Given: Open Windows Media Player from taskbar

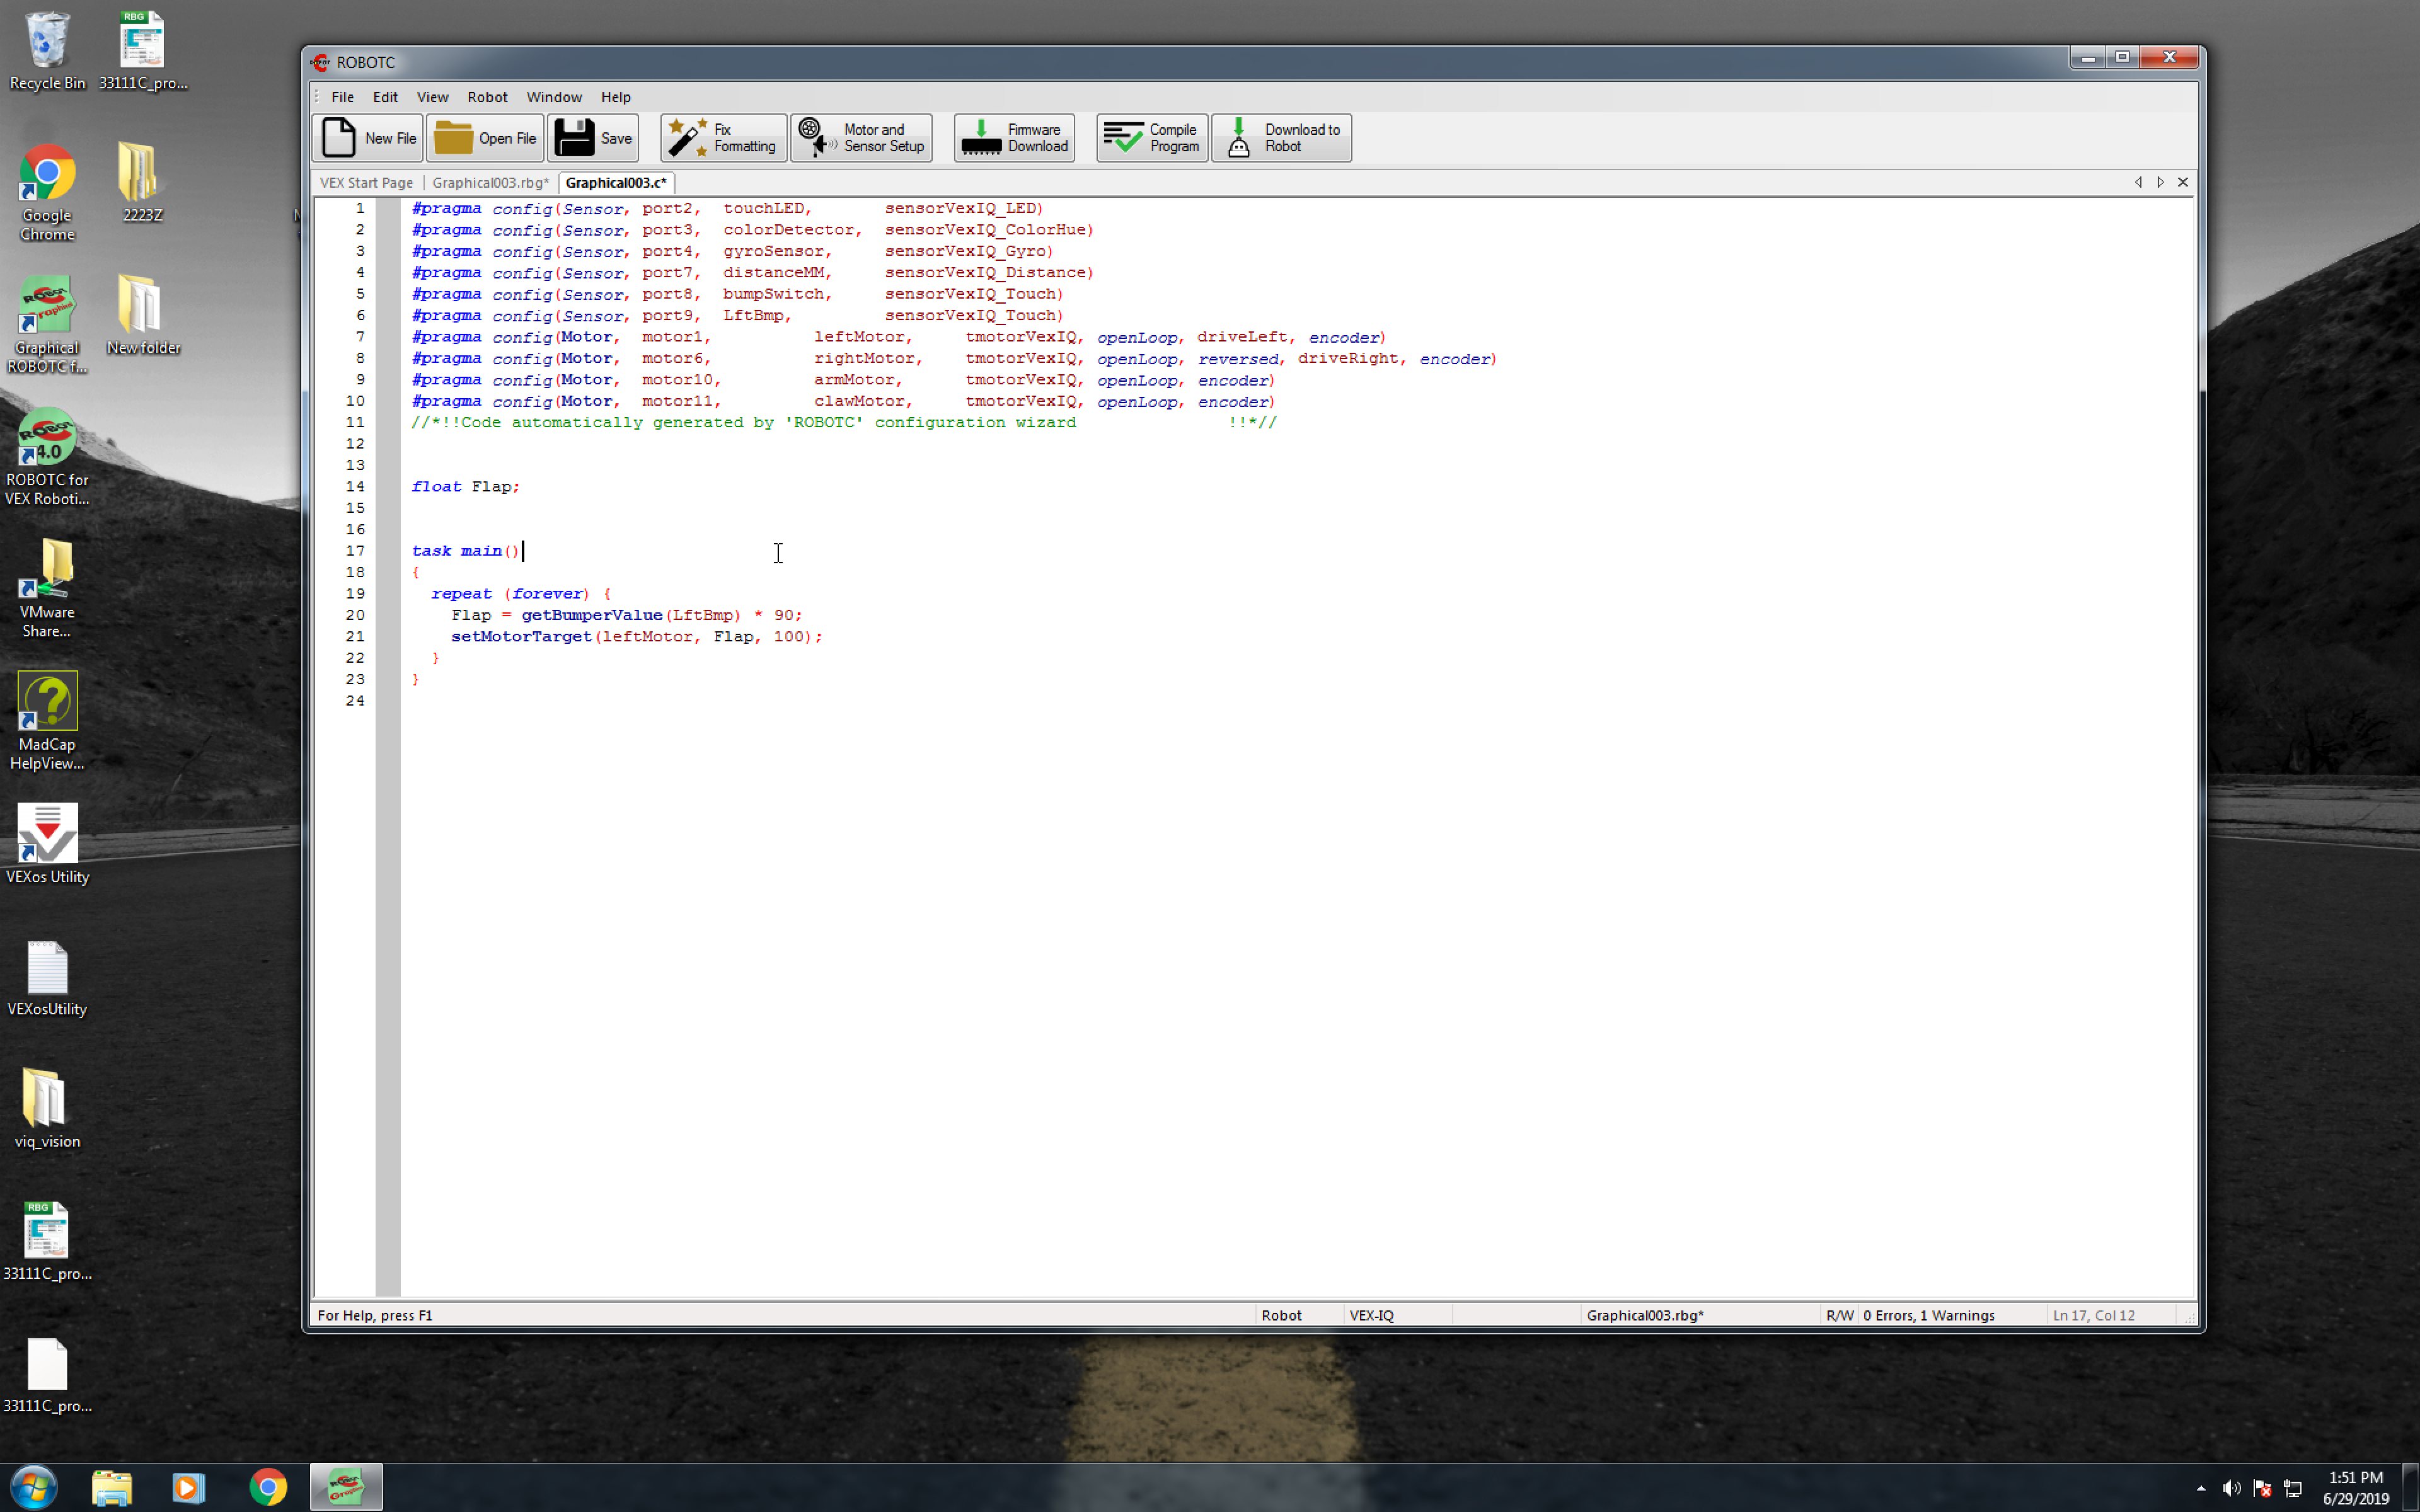Looking at the screenshot, I should (188, 1488).
